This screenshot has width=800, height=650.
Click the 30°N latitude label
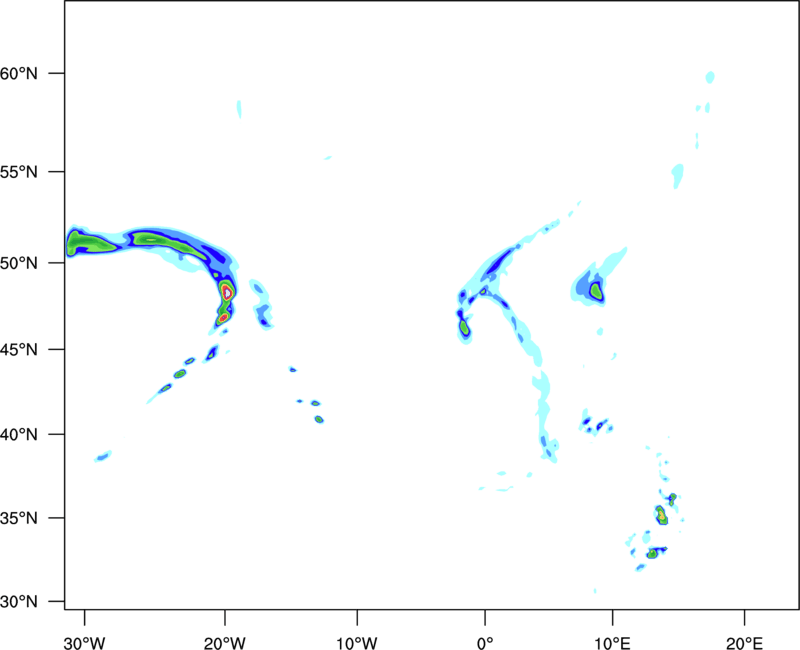click(19, 602)
